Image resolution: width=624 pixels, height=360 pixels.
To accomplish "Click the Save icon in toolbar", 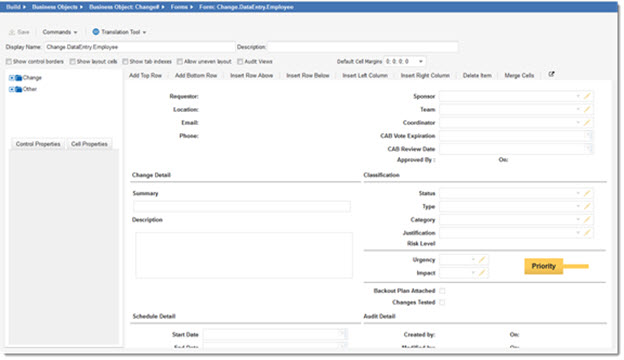I will [12, 32].
